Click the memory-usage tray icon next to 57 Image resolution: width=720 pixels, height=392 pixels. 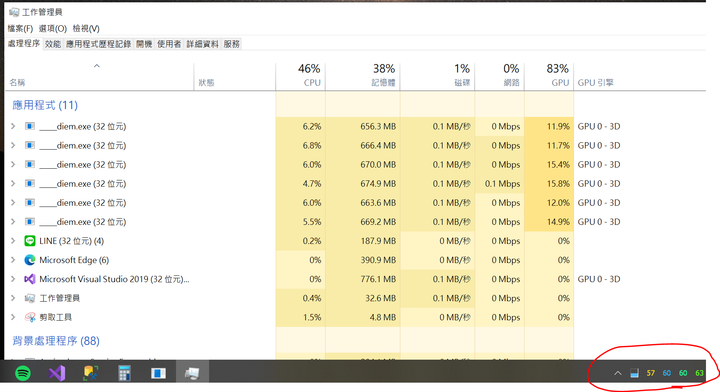[634, 373]
